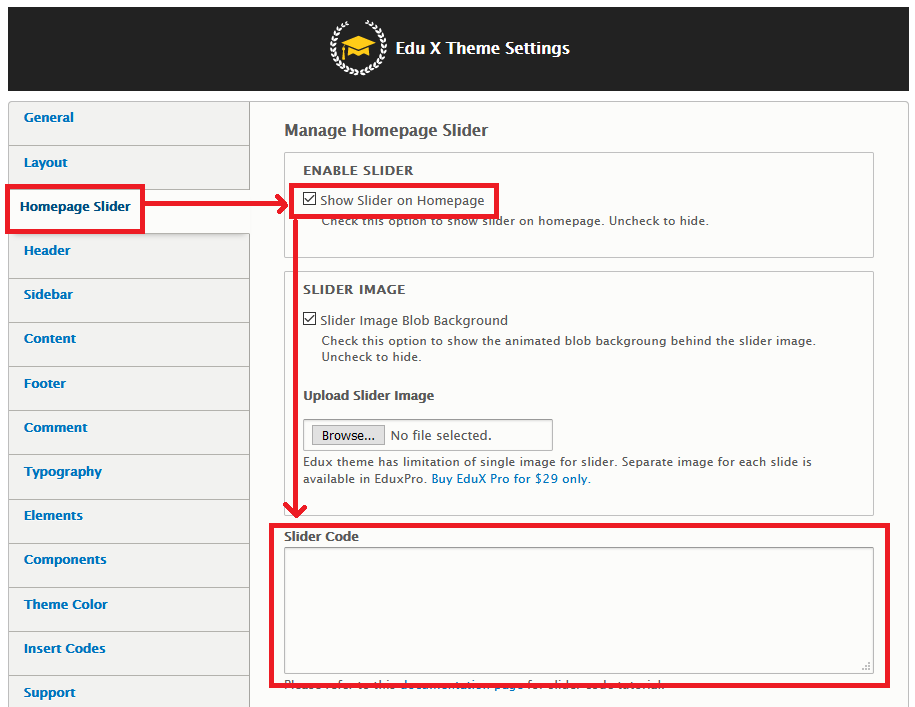Image resolution: width=915 pixels, height=707 pixels.
Task: Click the Edu X graduation cap logo
Action: 357,48
